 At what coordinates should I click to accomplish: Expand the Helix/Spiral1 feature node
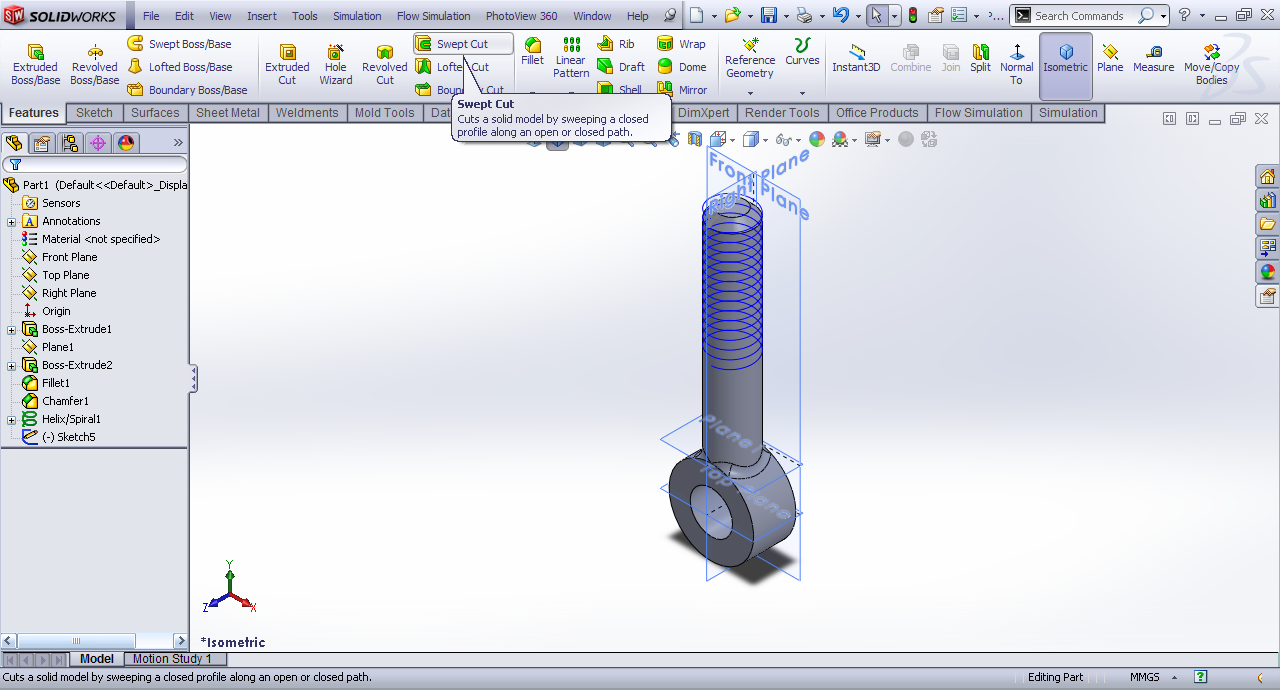click(11, 419)
